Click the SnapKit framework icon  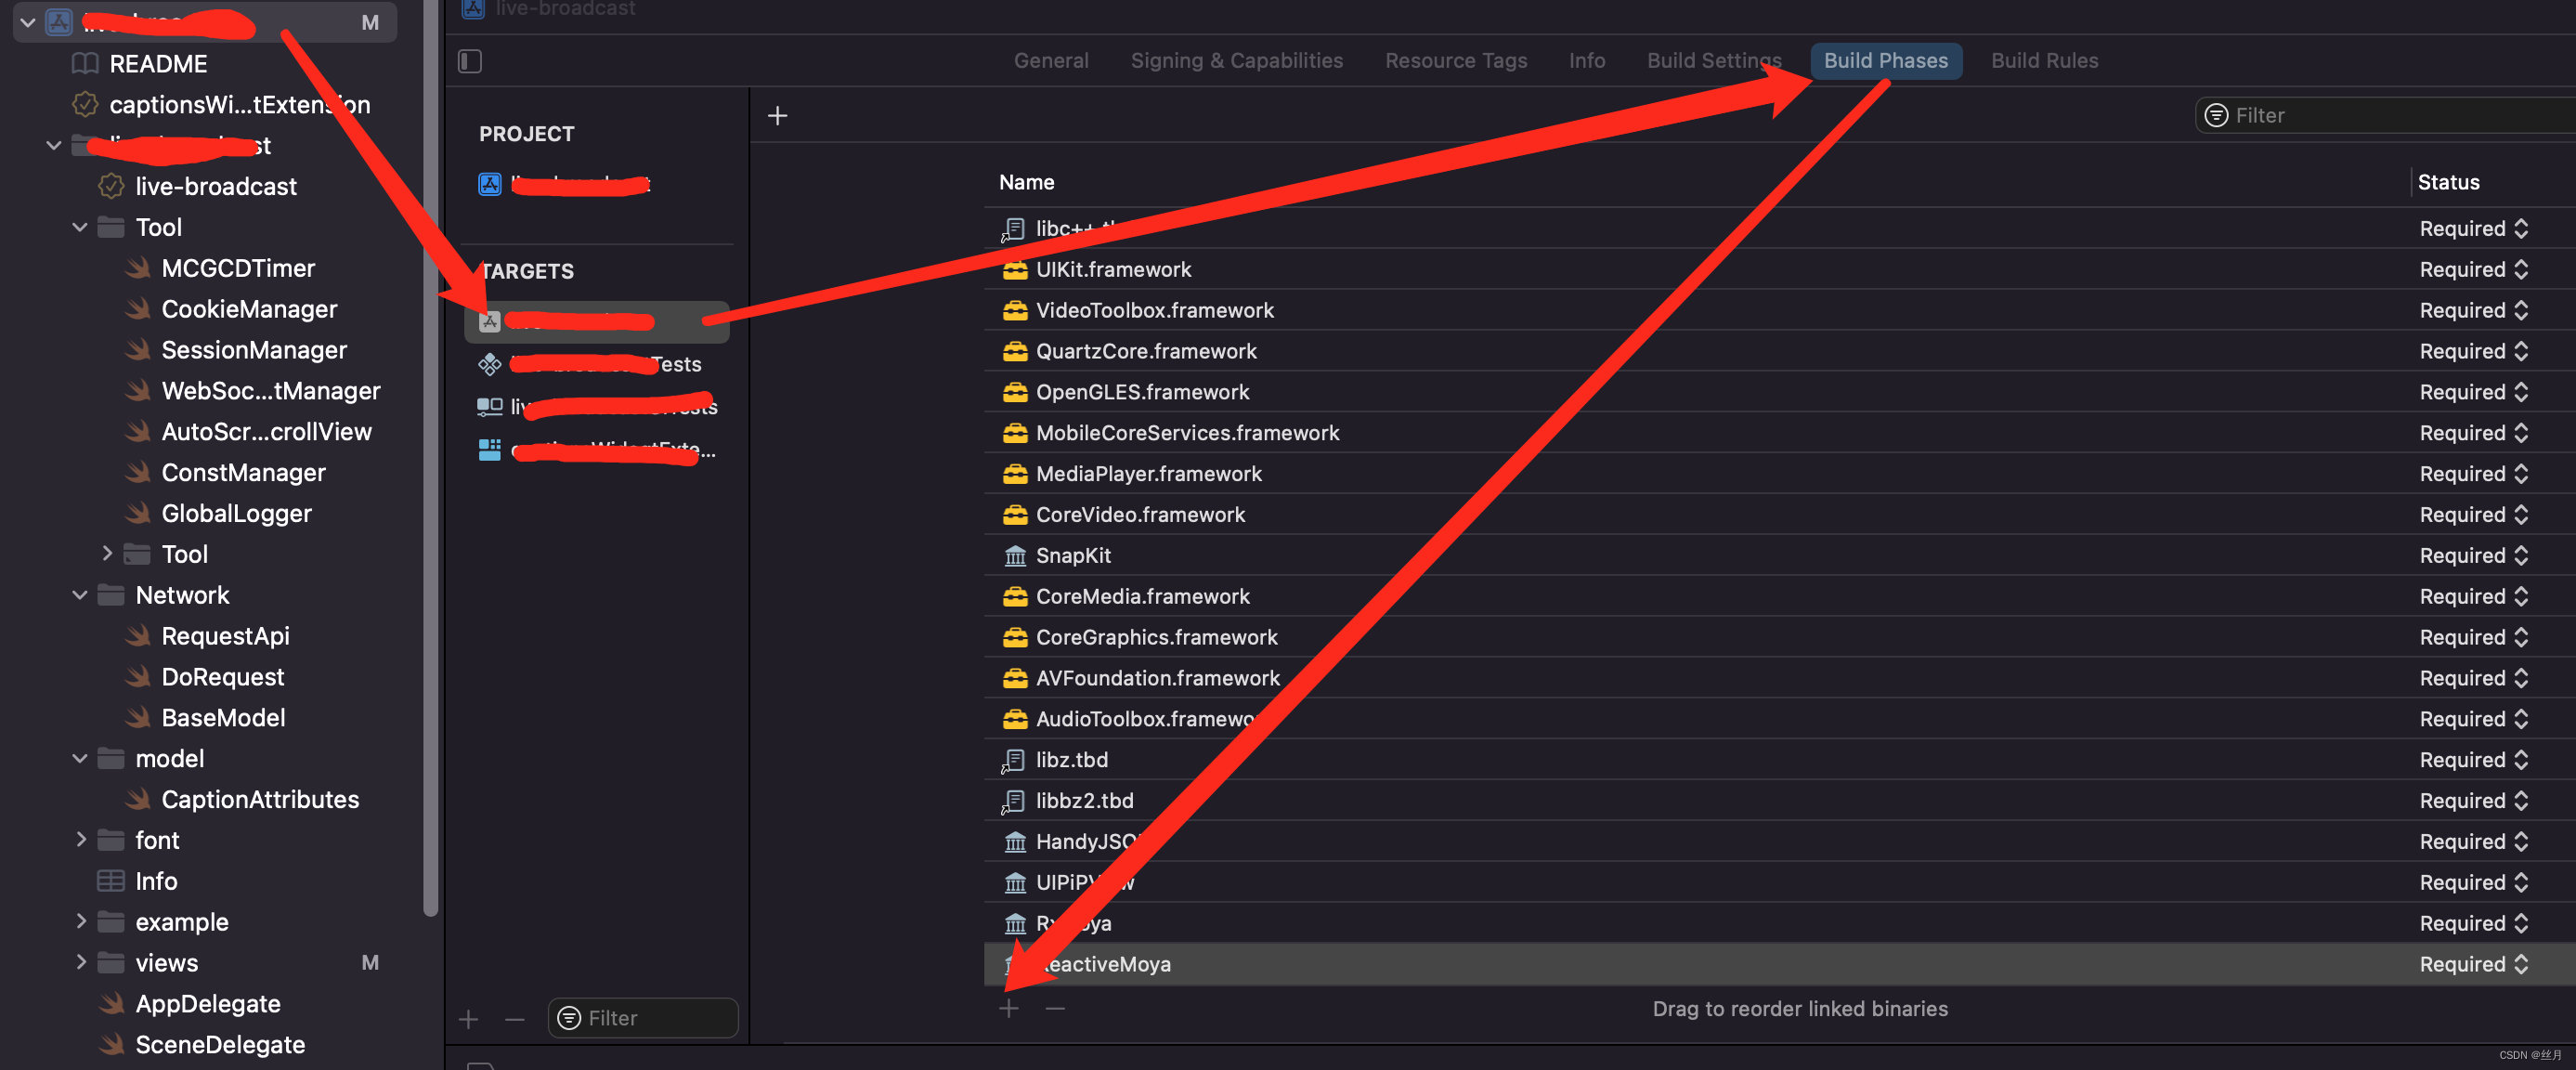pos(1014,555)
